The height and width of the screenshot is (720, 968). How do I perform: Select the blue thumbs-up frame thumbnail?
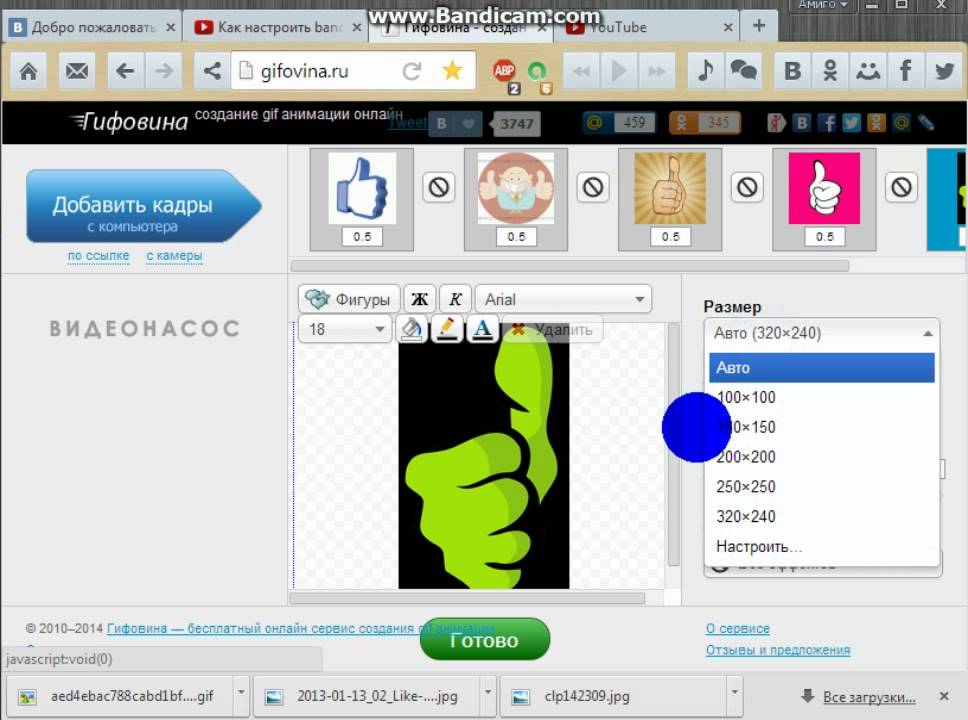pyautogui.click(x=362, y=188)
